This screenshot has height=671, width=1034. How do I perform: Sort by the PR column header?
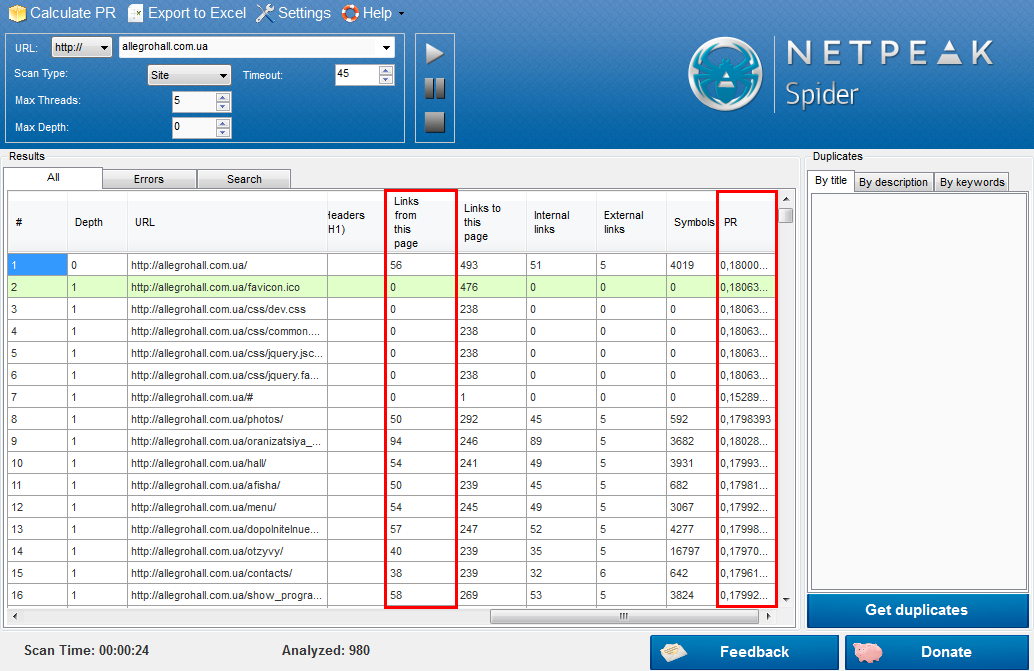point(746,223)
